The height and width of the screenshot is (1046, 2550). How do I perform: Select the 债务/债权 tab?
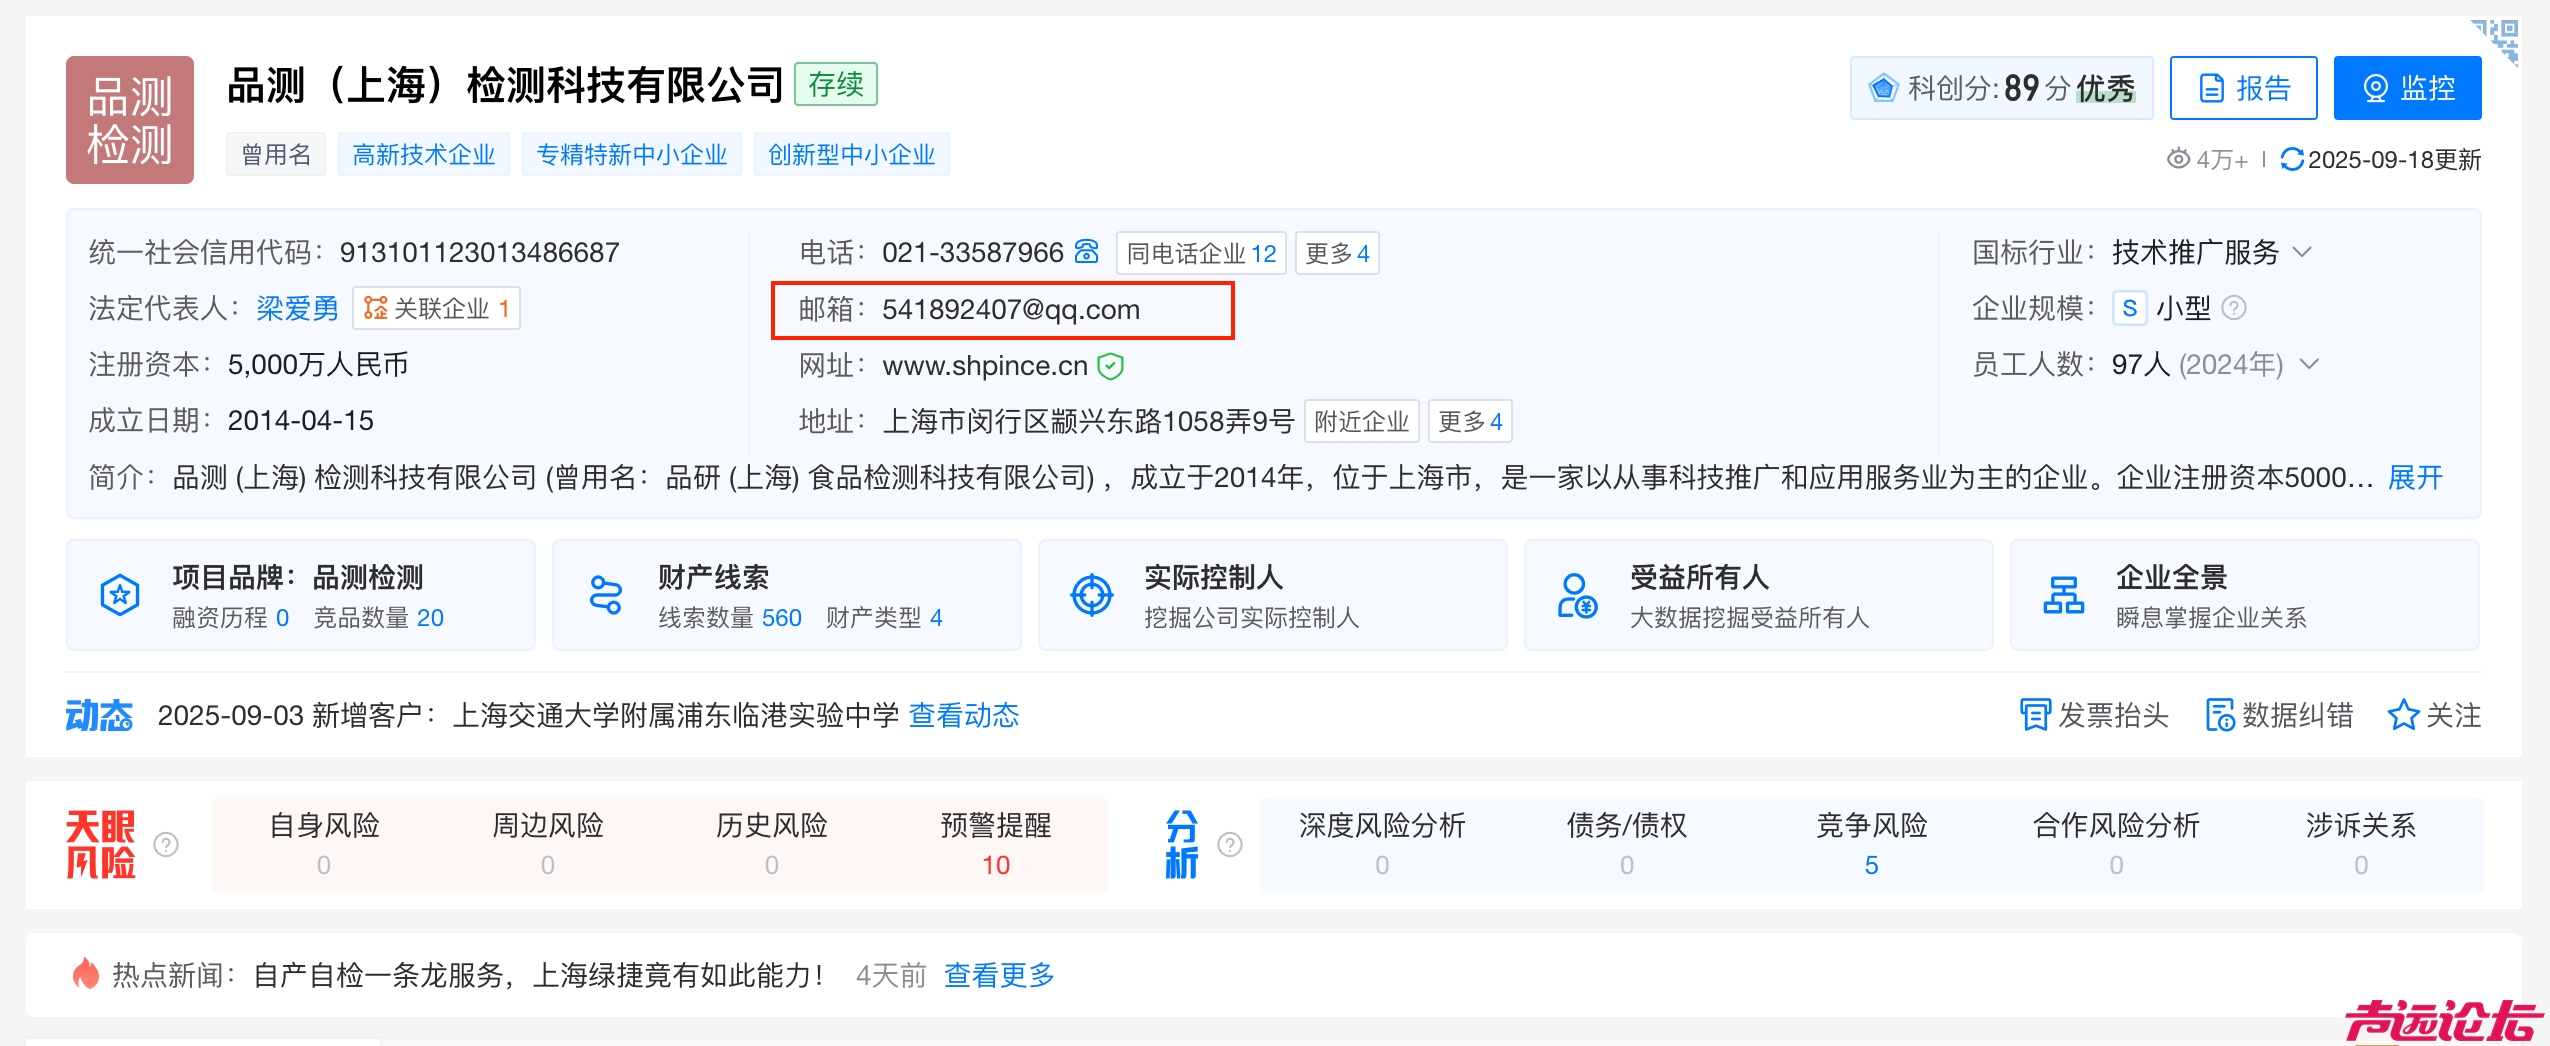1627,844
